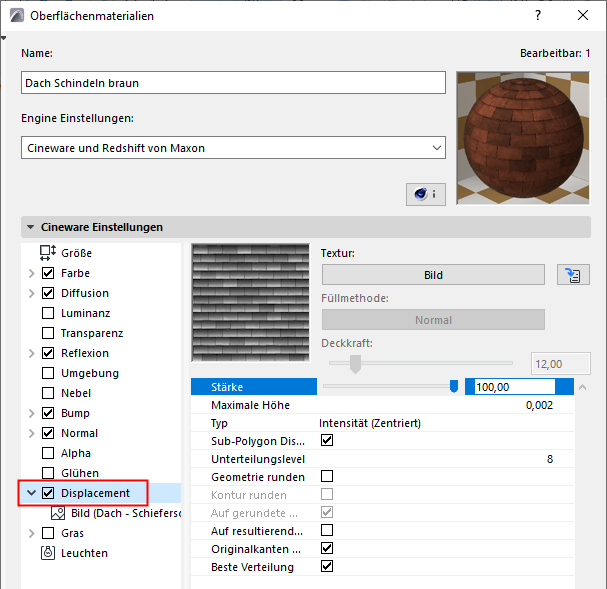Image resolution: width=607 pixels, height=589 pixels.
Task: Select the Alpha tree label
Action: [76, 453]
